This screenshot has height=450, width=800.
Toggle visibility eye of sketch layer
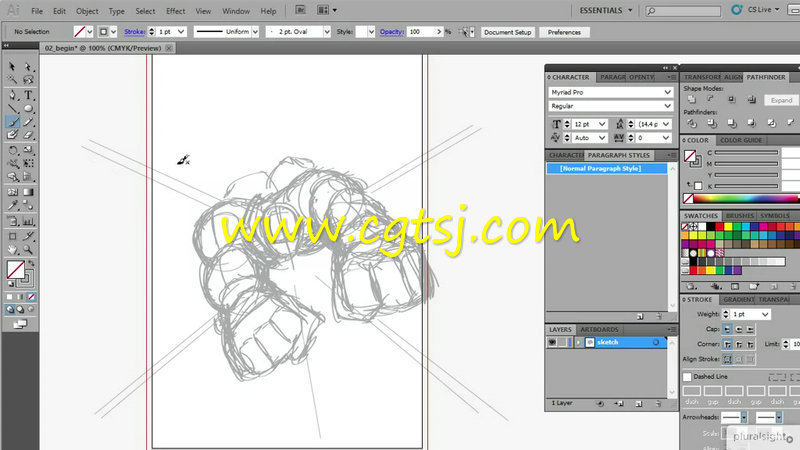[x=552, y=342]
